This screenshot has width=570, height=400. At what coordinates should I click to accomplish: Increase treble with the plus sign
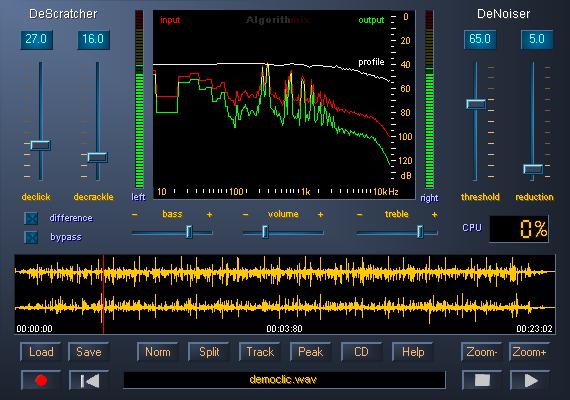click(x=434, y=215)
